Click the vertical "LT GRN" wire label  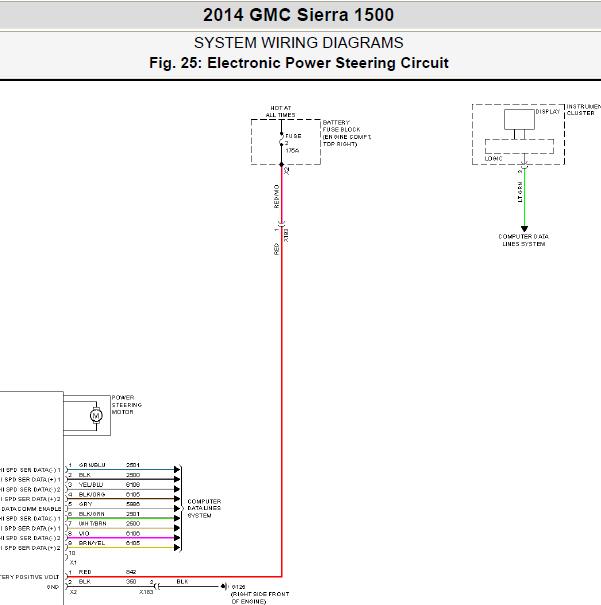click(520, 192)
